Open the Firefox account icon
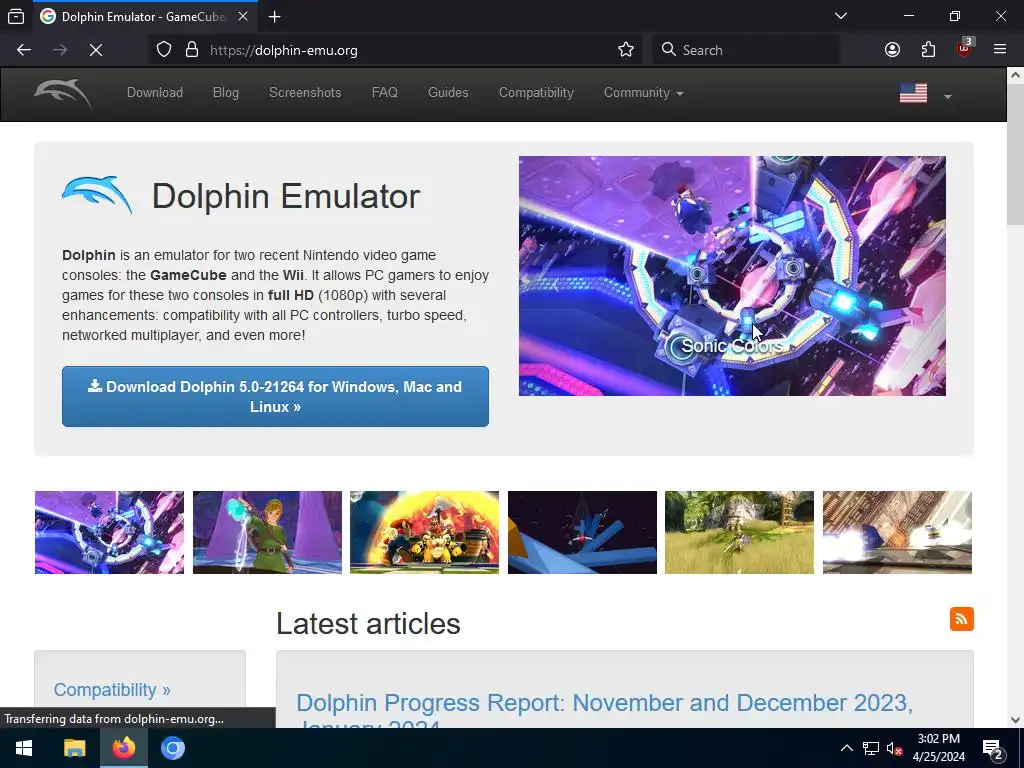 click(x=892, y=50)
